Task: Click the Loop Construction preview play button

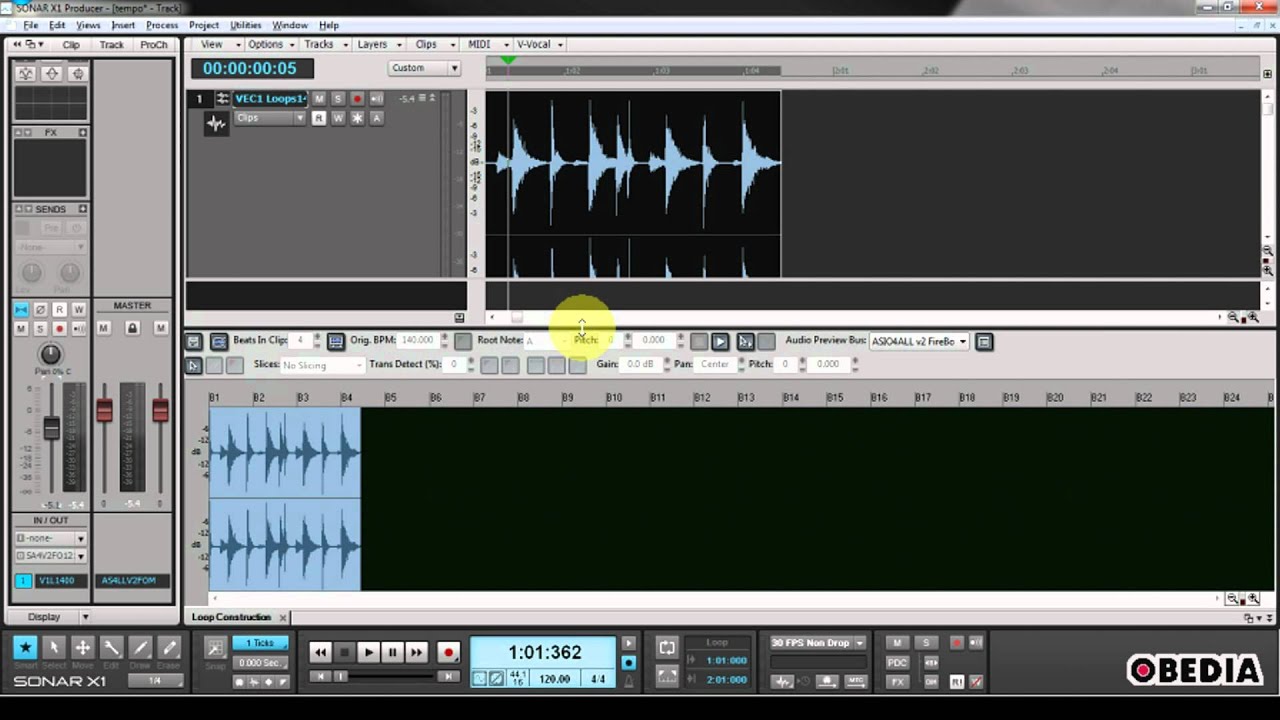Action: coord(720,341)
